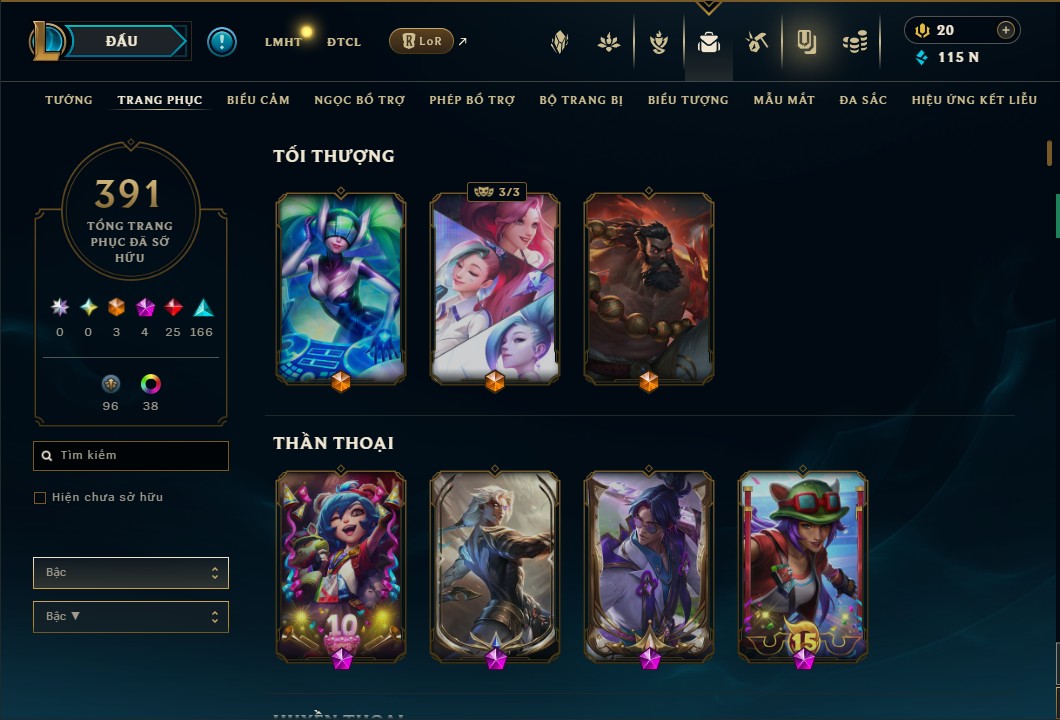The width and height of the screenshot is (1060, 720).
Task: Click the chroma color wheel icon
Action: (150, 384)
